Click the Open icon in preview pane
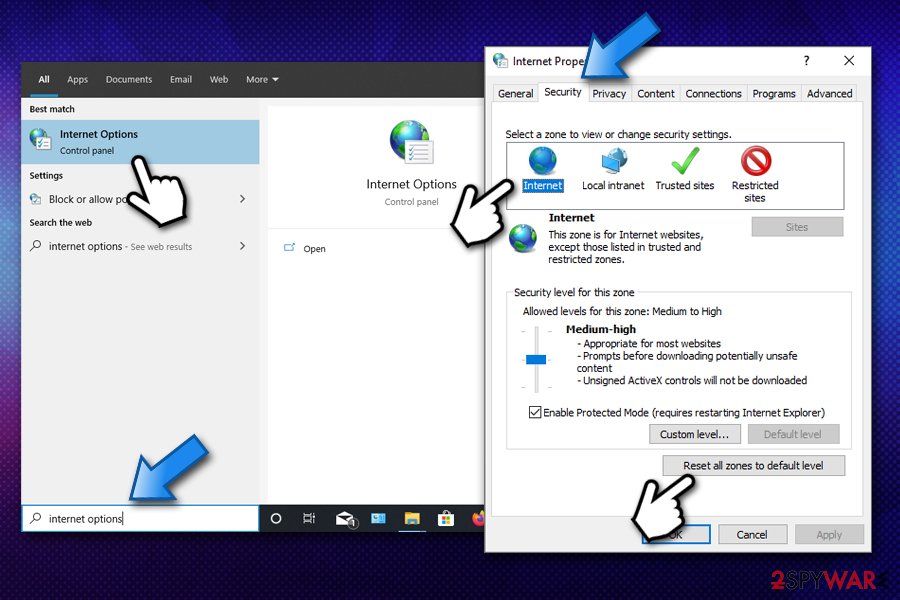Screen dimensions: 900x600 point(289,248)
